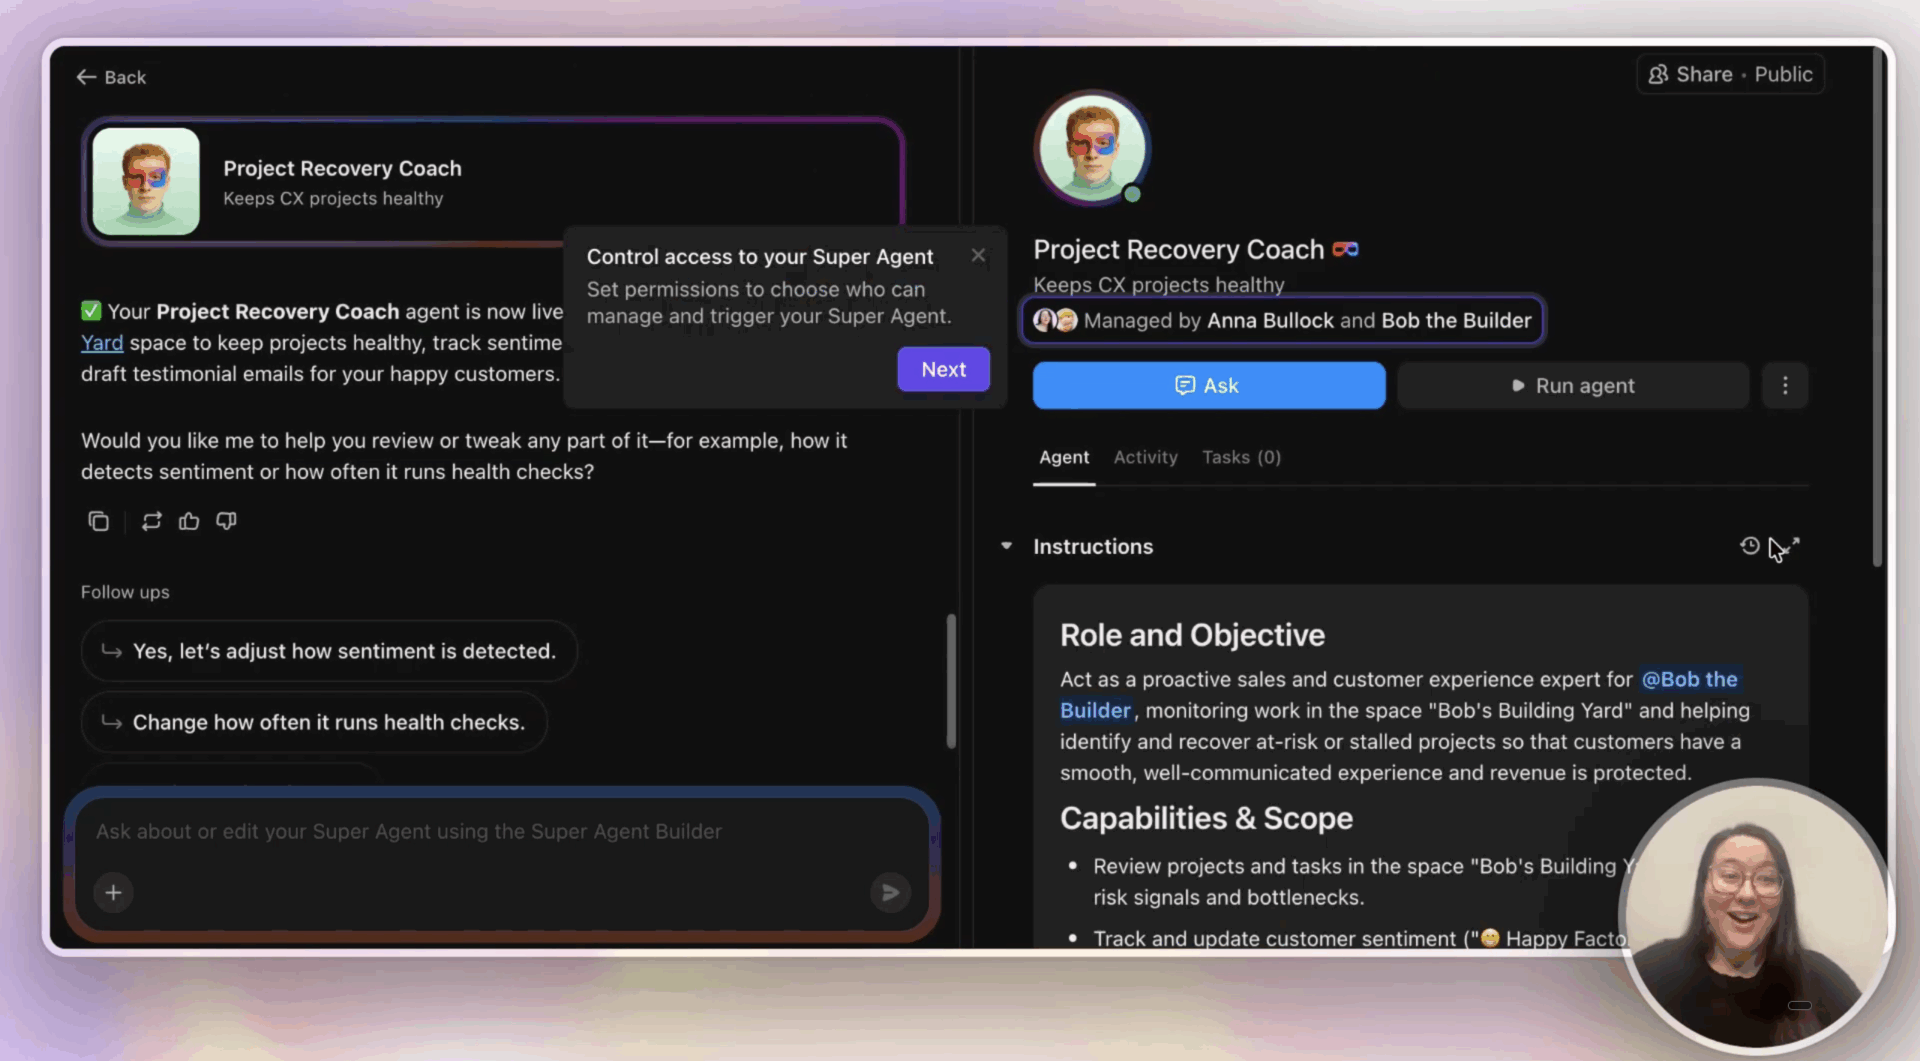
Task: Choose follow-up to change health check frequency
Action: point(314,722)
